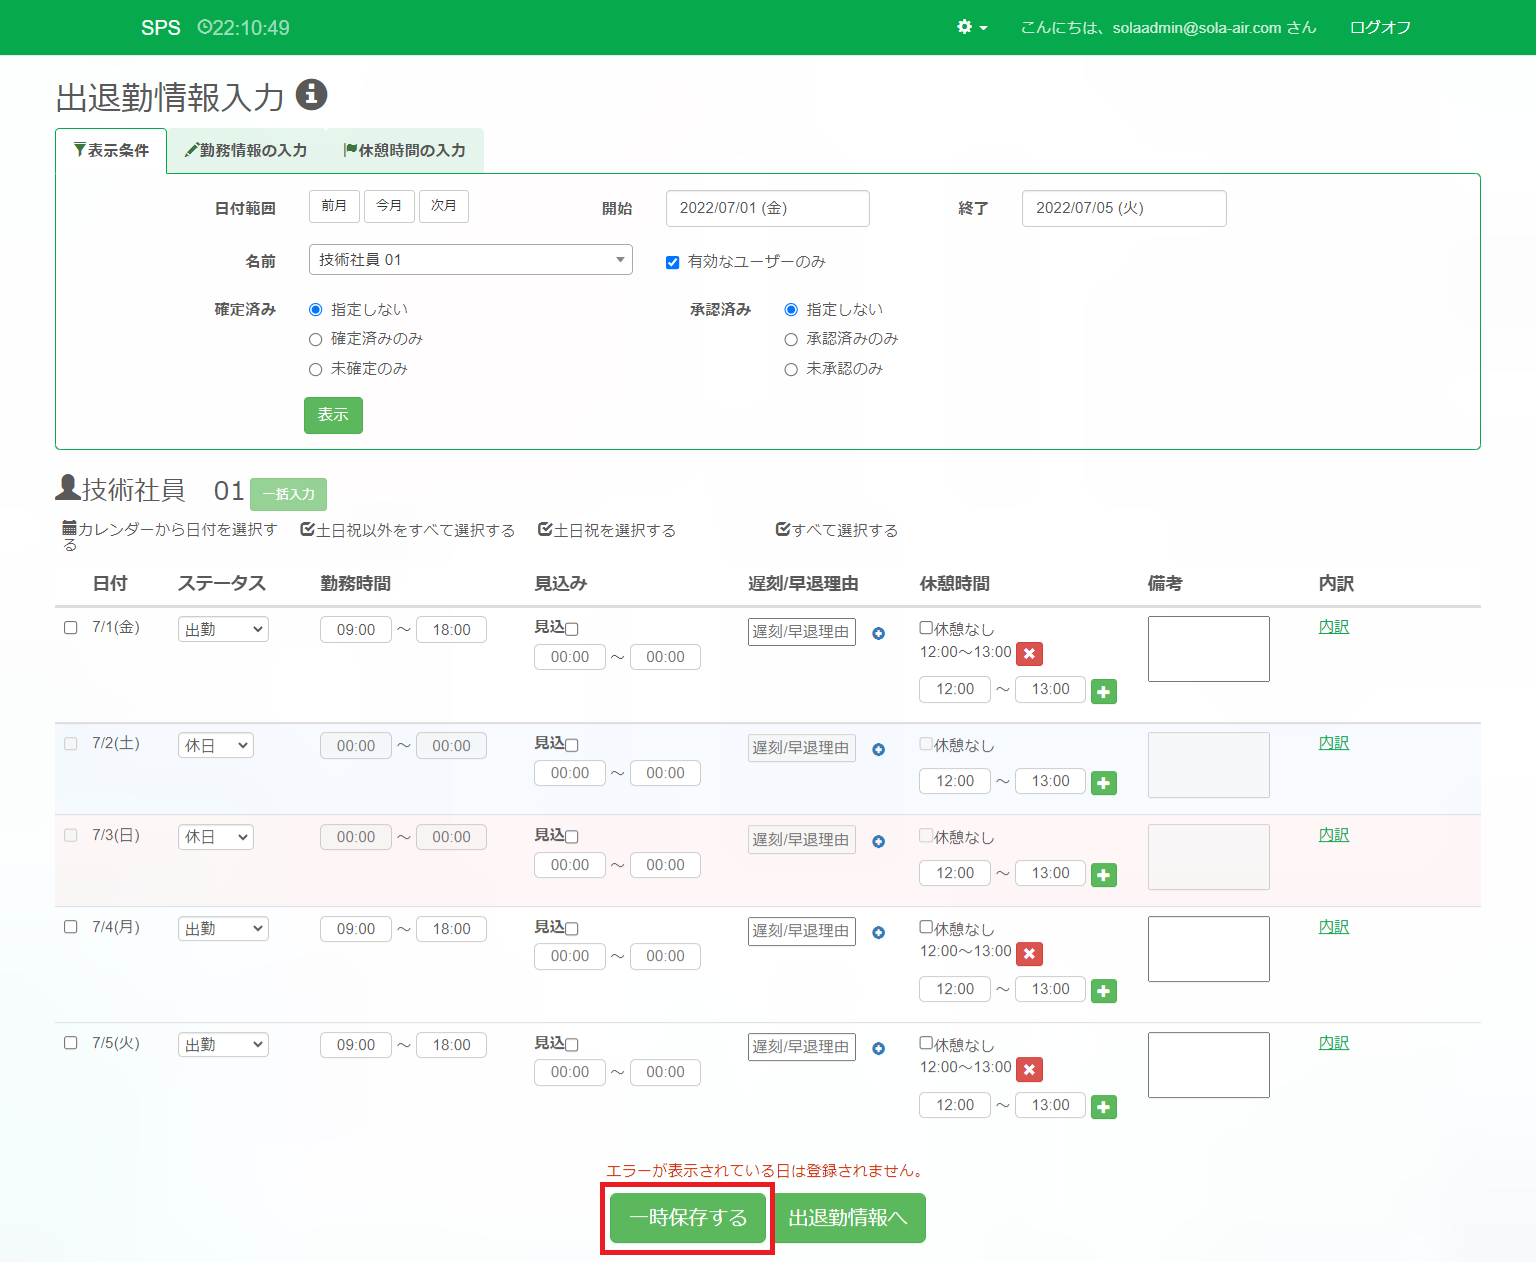Add a break time for 7/1

coord(1103,691)
